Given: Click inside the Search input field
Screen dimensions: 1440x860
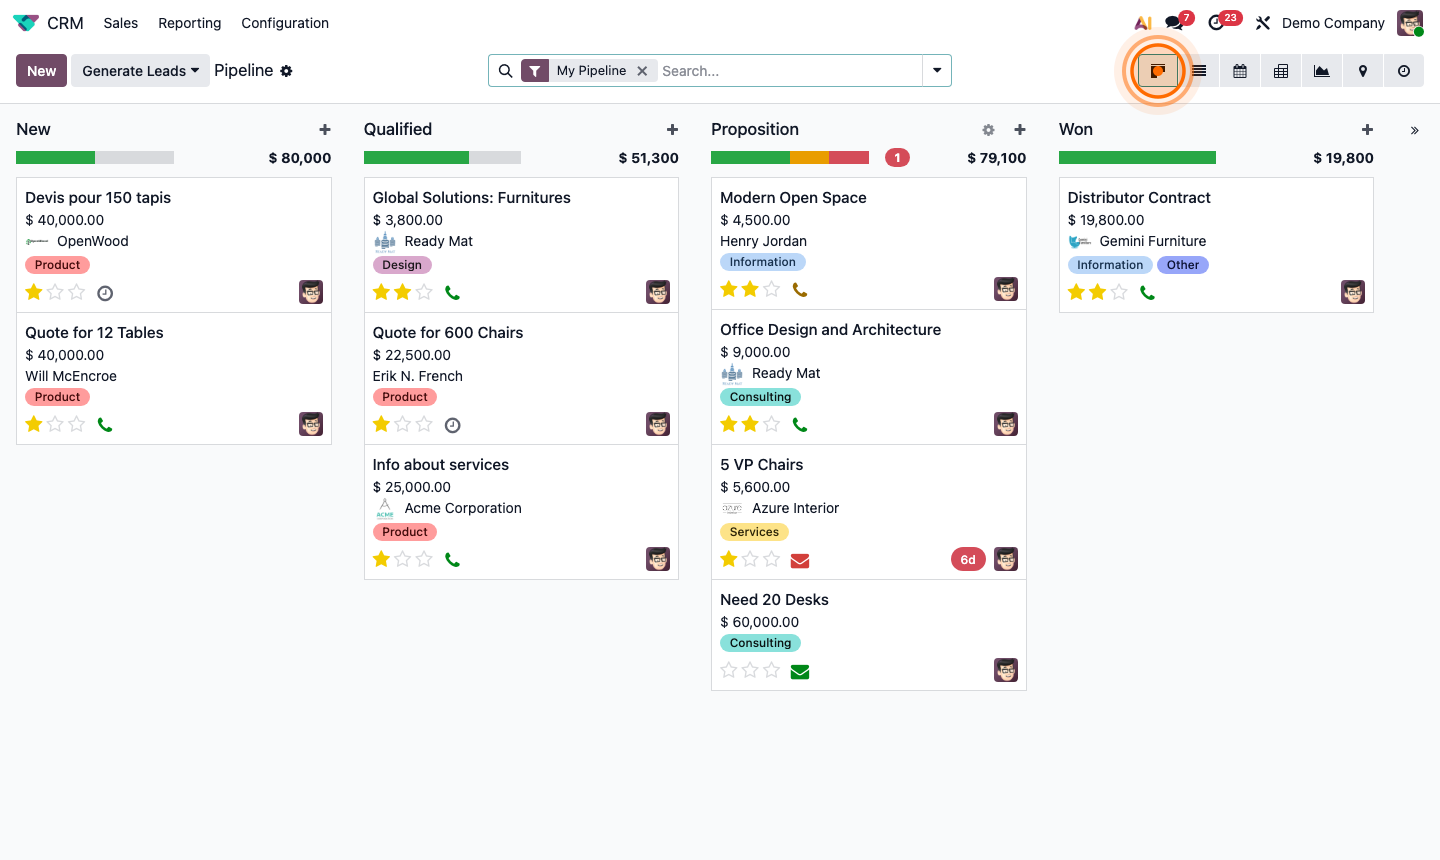Looking at the screenshot, I should pos(780,70).
